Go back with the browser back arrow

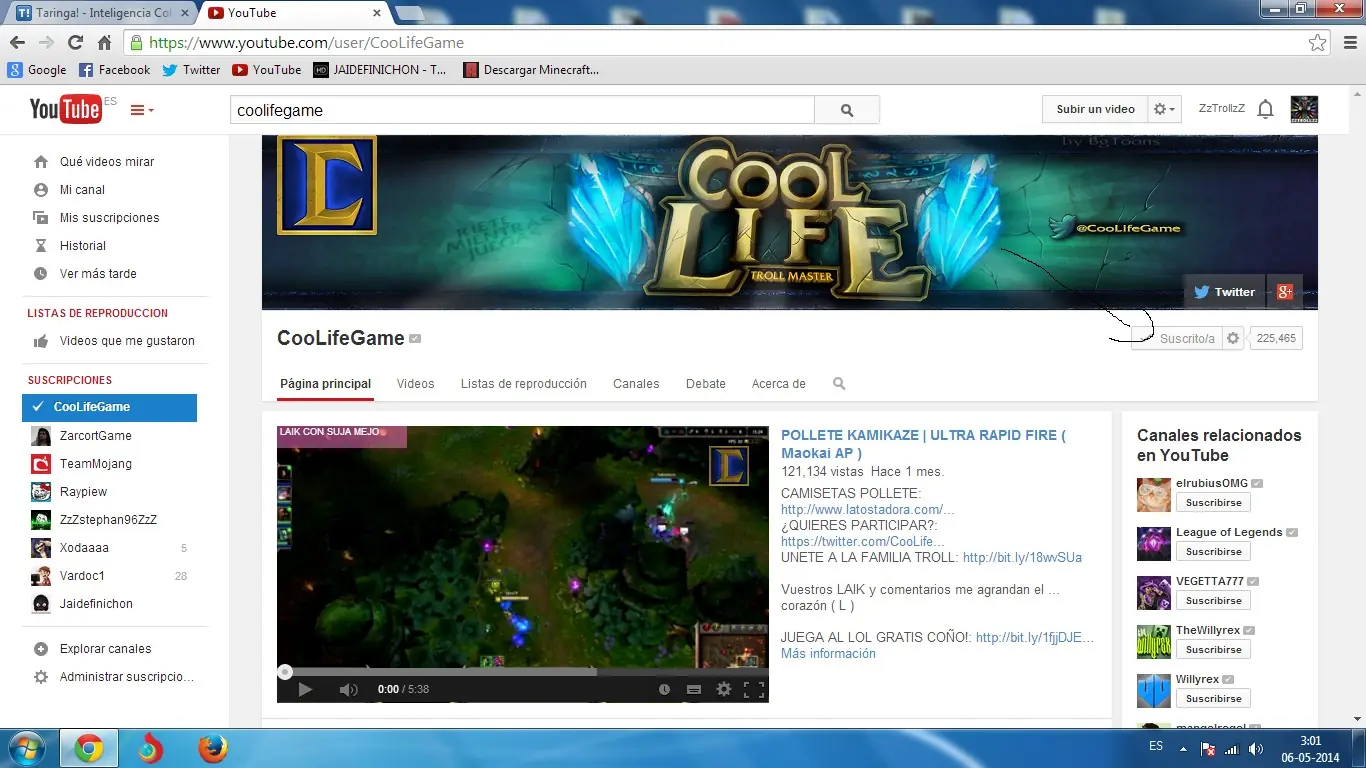point(17,43)
